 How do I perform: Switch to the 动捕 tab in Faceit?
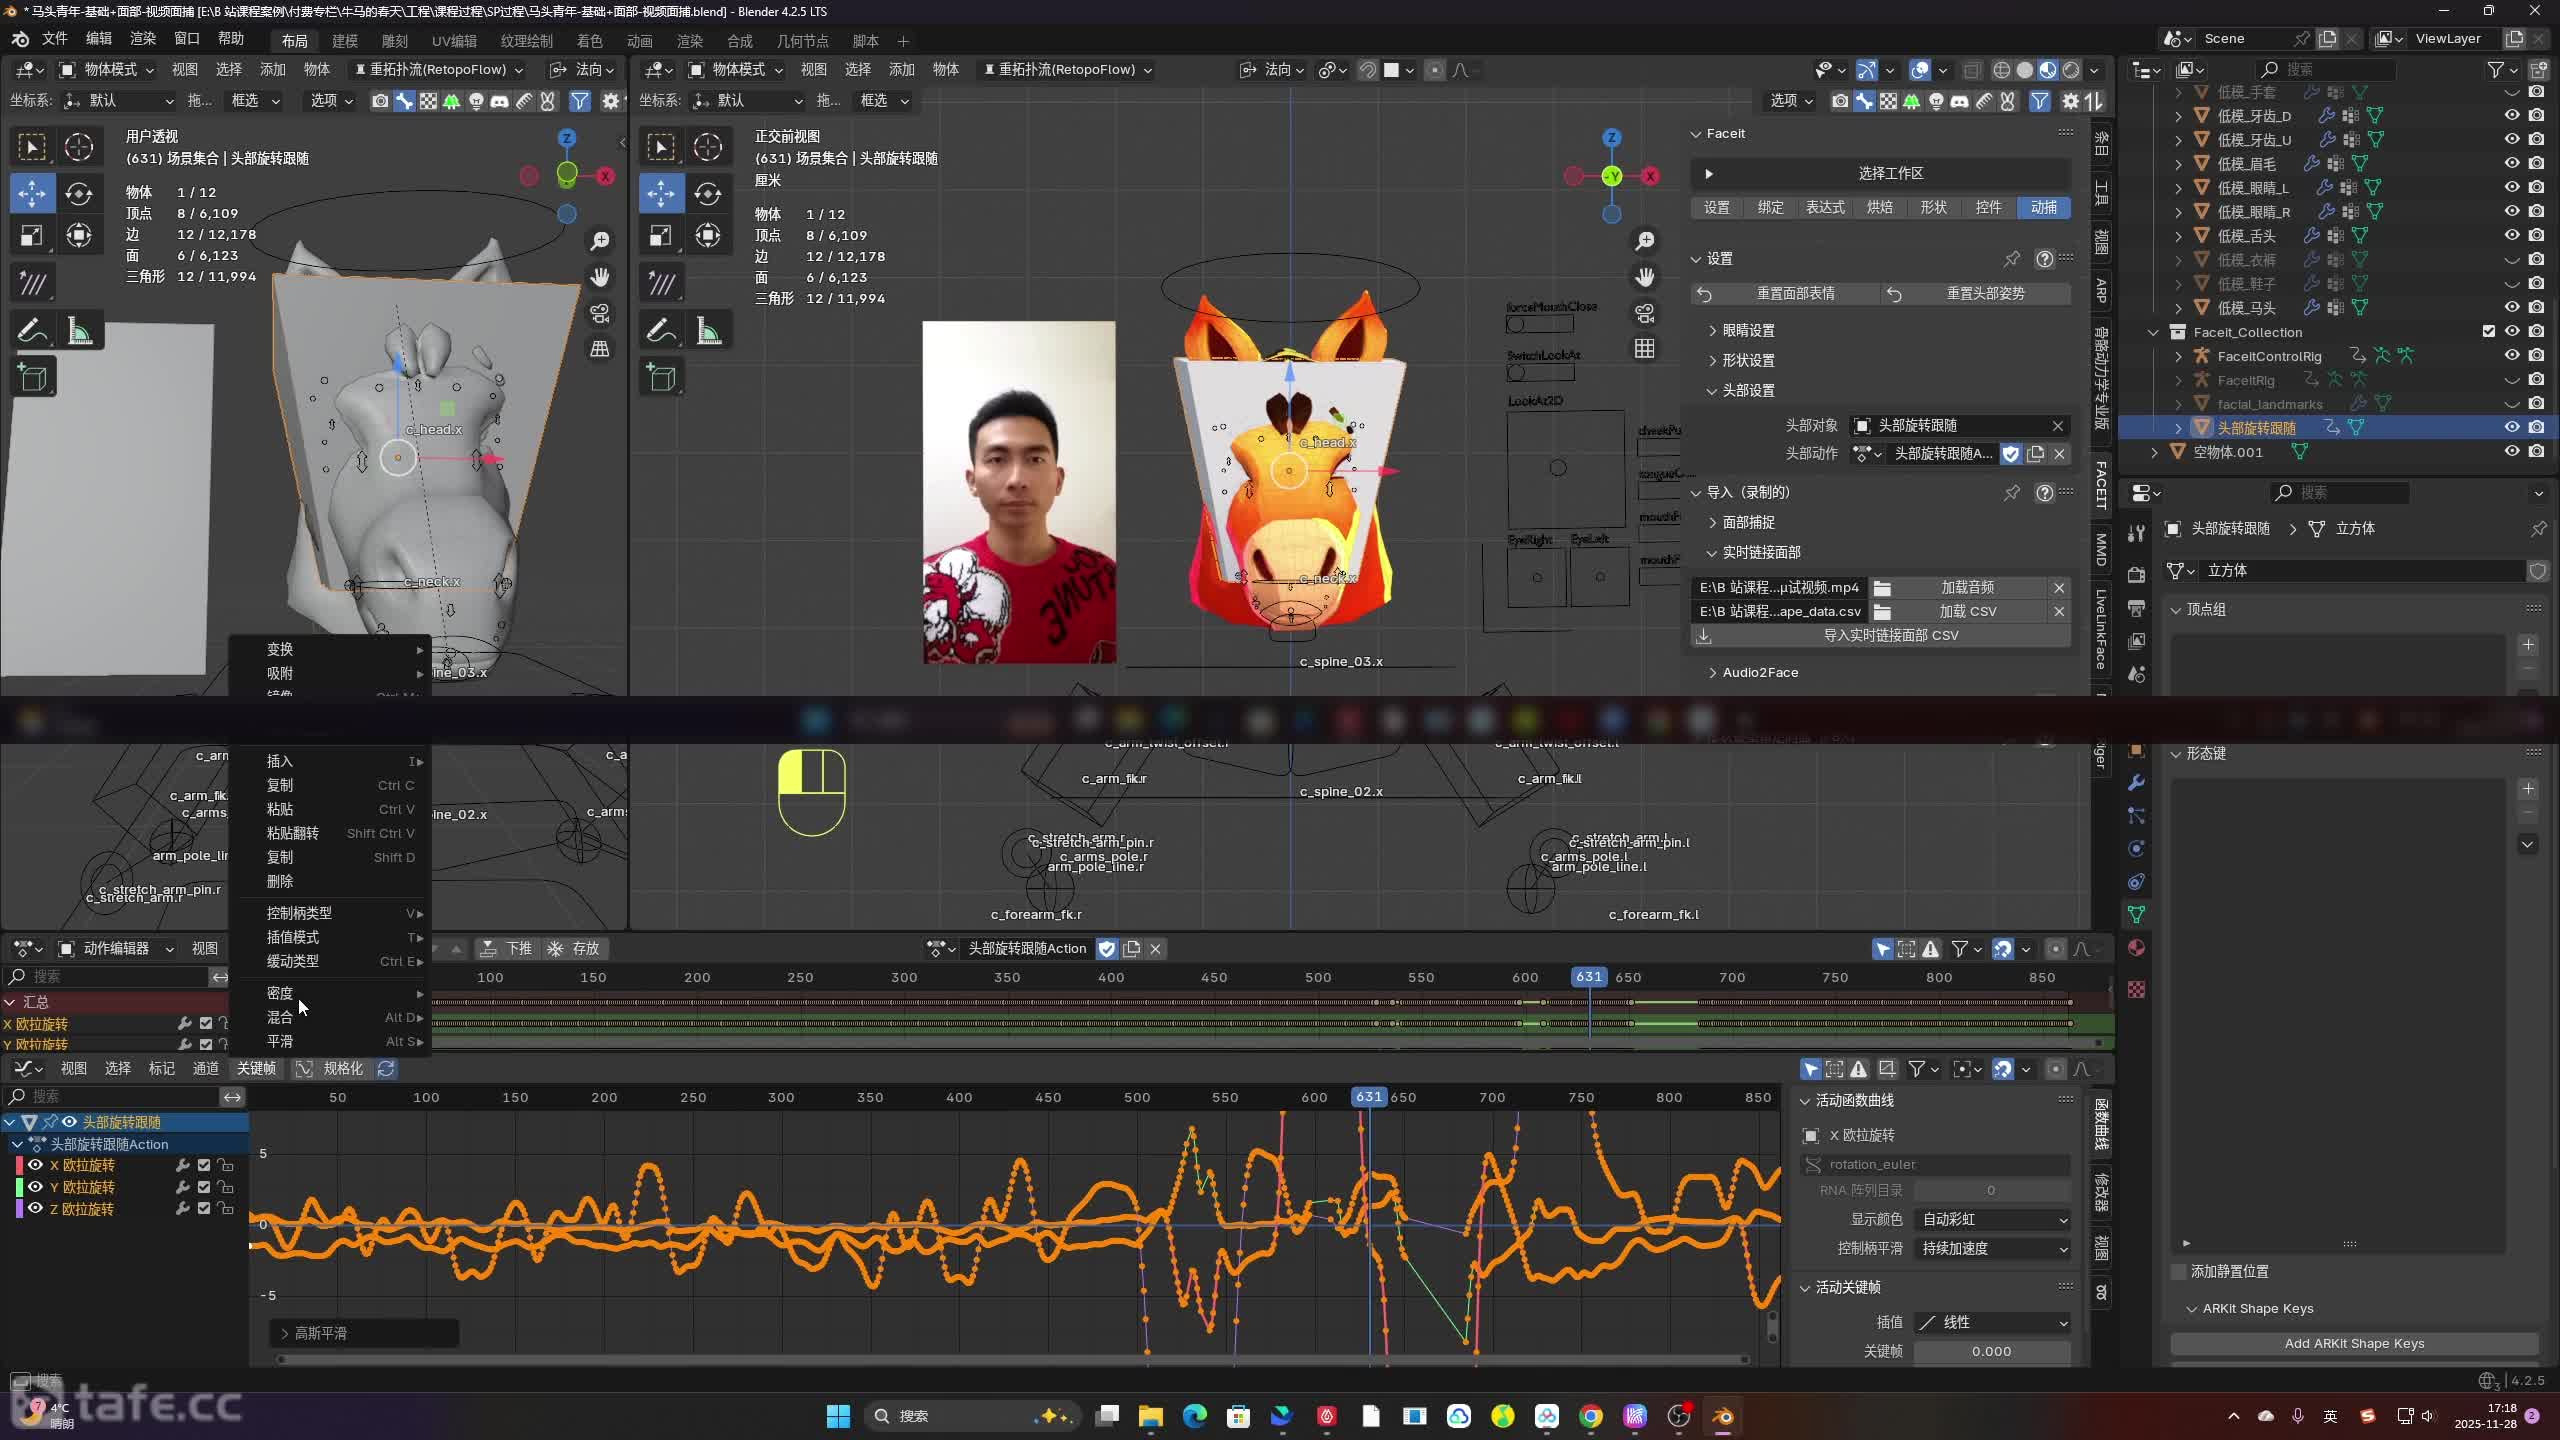[x=2043, y=207]
